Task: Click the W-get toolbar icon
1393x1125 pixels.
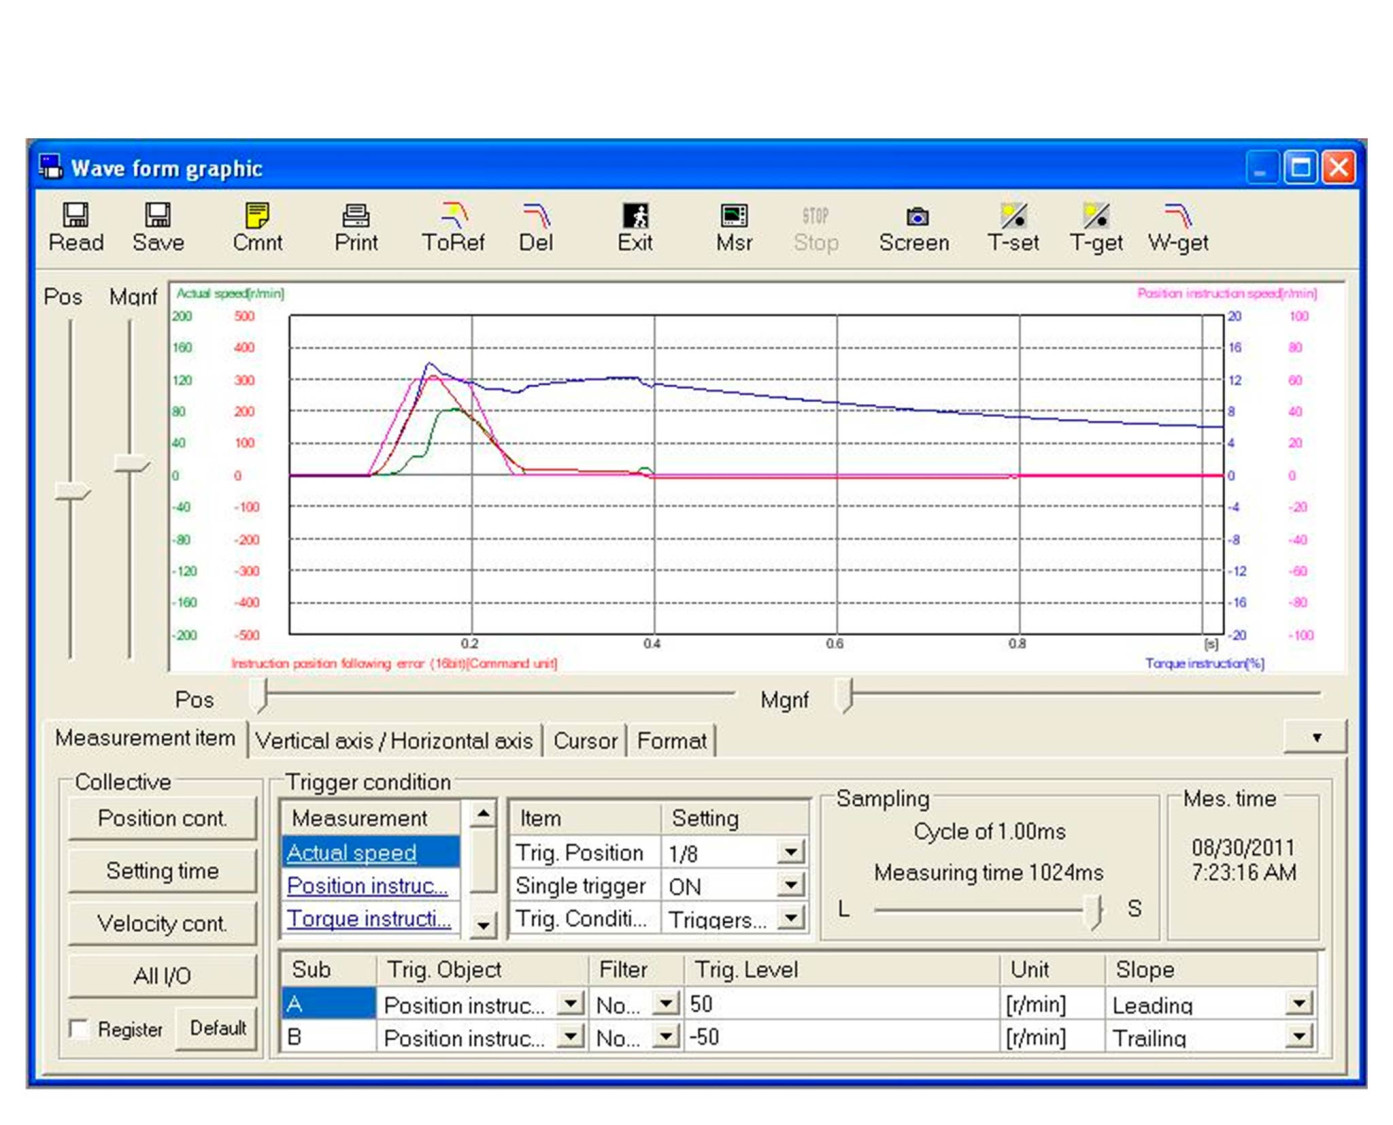Action: [x=1178, y=227]
